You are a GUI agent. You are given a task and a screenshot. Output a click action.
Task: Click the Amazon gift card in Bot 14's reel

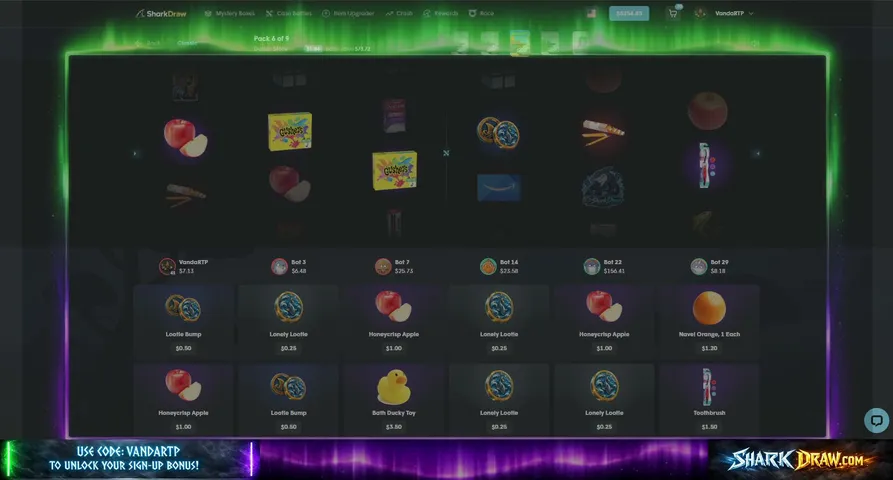click(499, 187)
